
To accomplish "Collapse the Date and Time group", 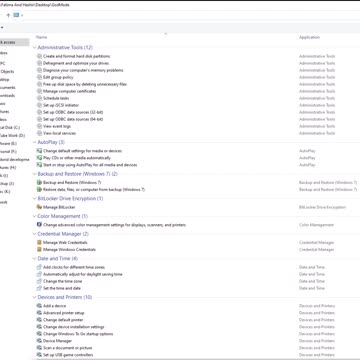I will (x=35, y=259).
